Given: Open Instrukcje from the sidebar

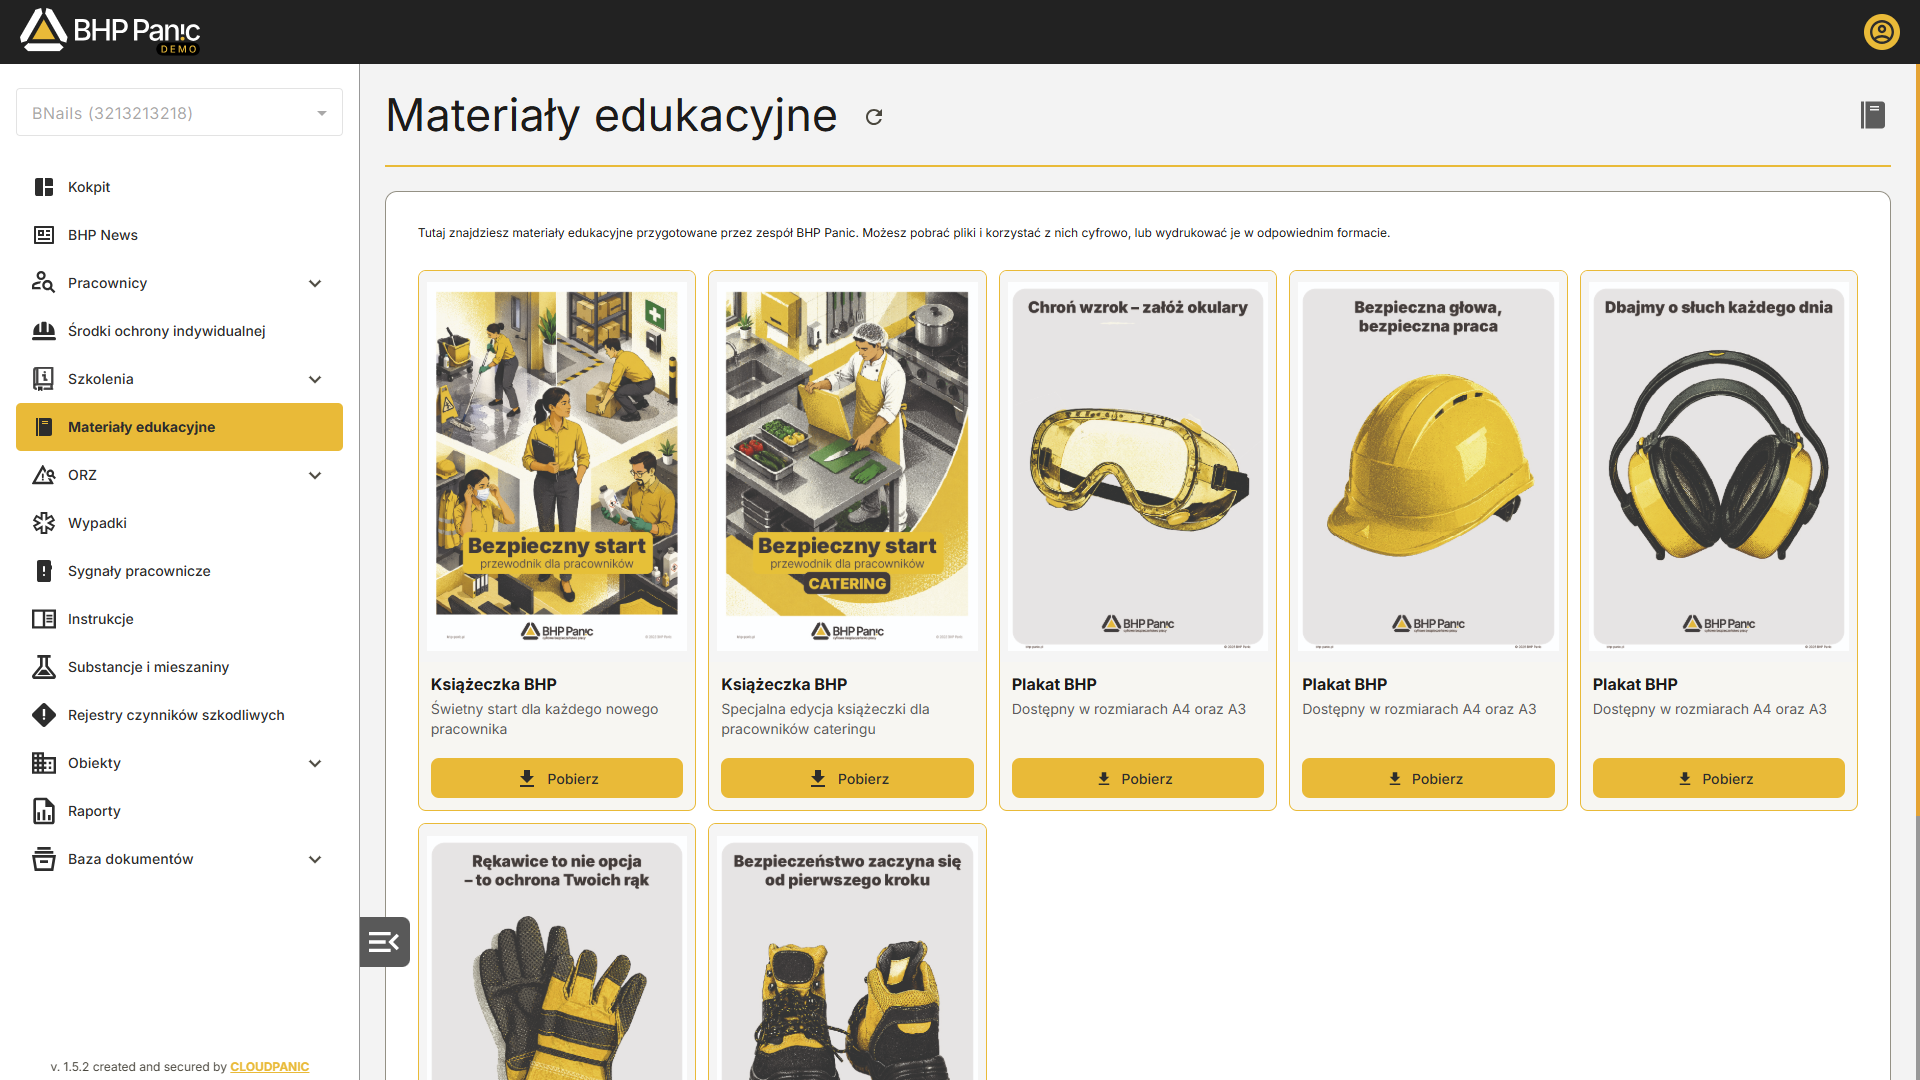Looking at the screenshot, I should [179, 619].
